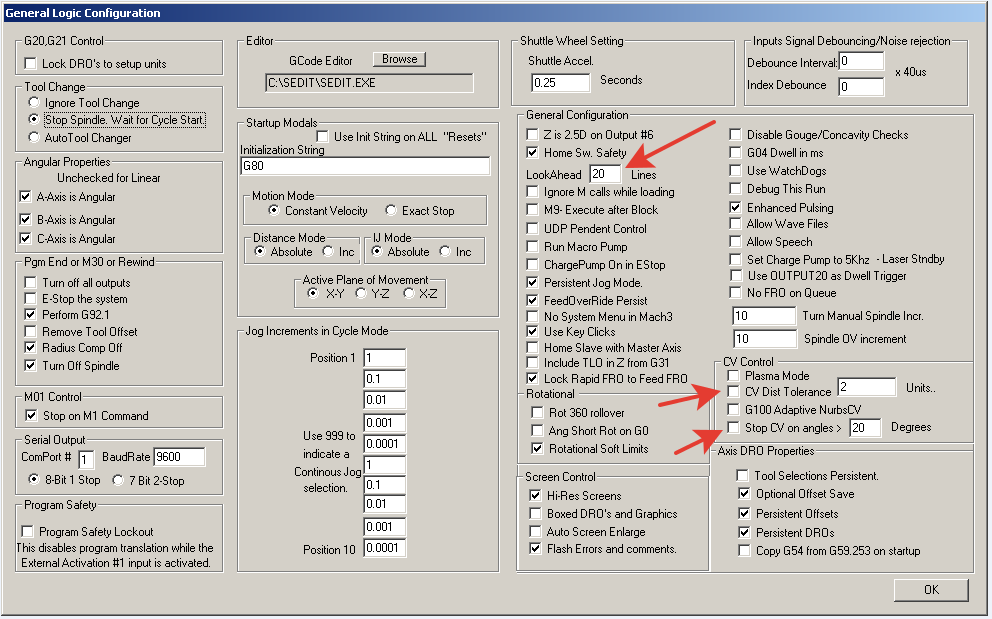Image resolution: width=992 pixels, height=619 pixels.
Task: Select Ignore Tool Change option
Action: tap(34, 102)
